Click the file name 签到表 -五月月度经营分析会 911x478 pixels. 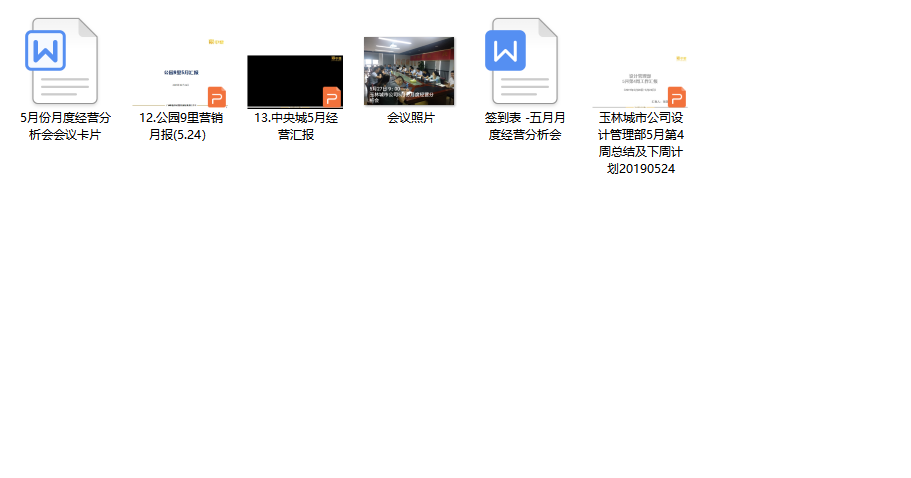click(x=524, y=126)
